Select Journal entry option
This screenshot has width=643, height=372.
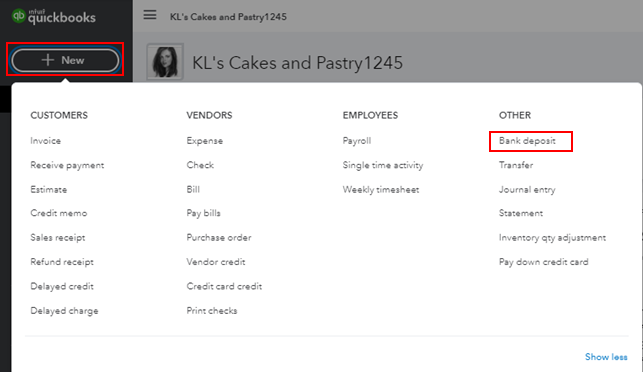pyautogui.click(x=527, y=189)
